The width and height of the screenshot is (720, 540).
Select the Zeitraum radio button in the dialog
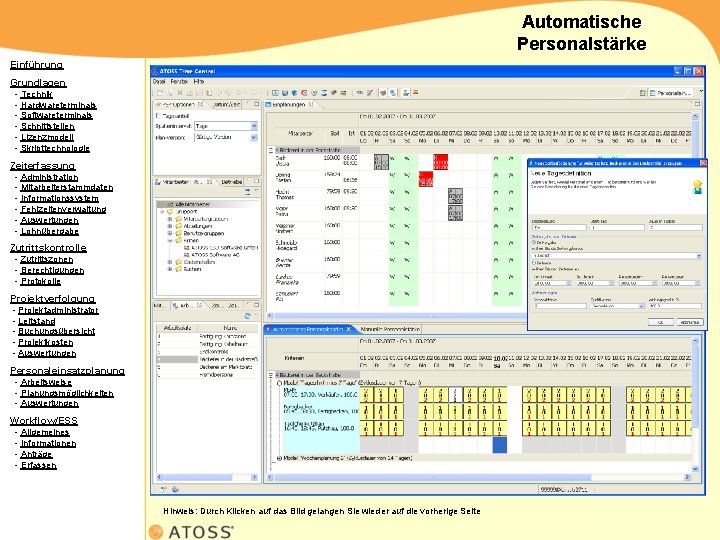click(534, 263)
